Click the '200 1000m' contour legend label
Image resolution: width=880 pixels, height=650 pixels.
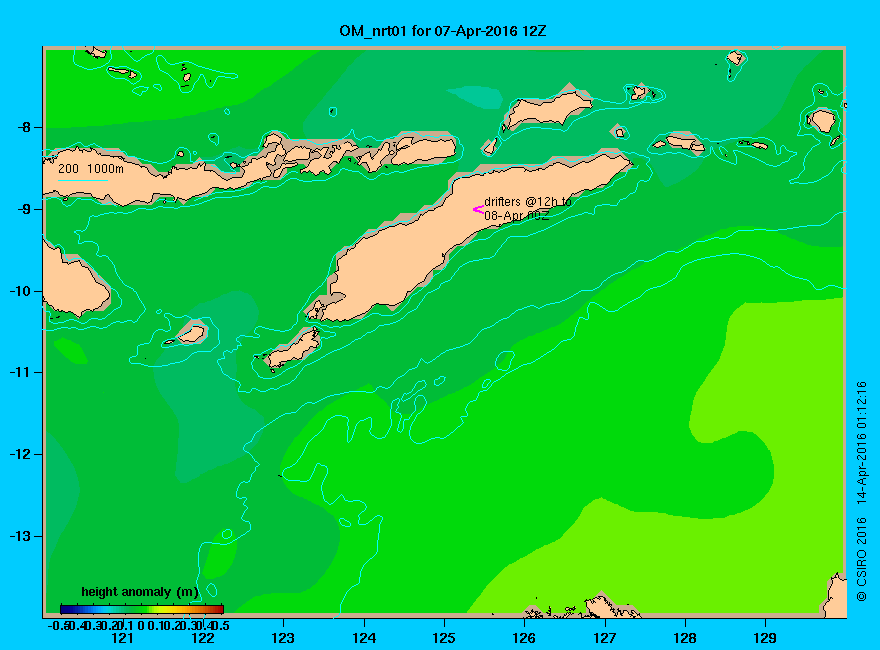point(91,168)
